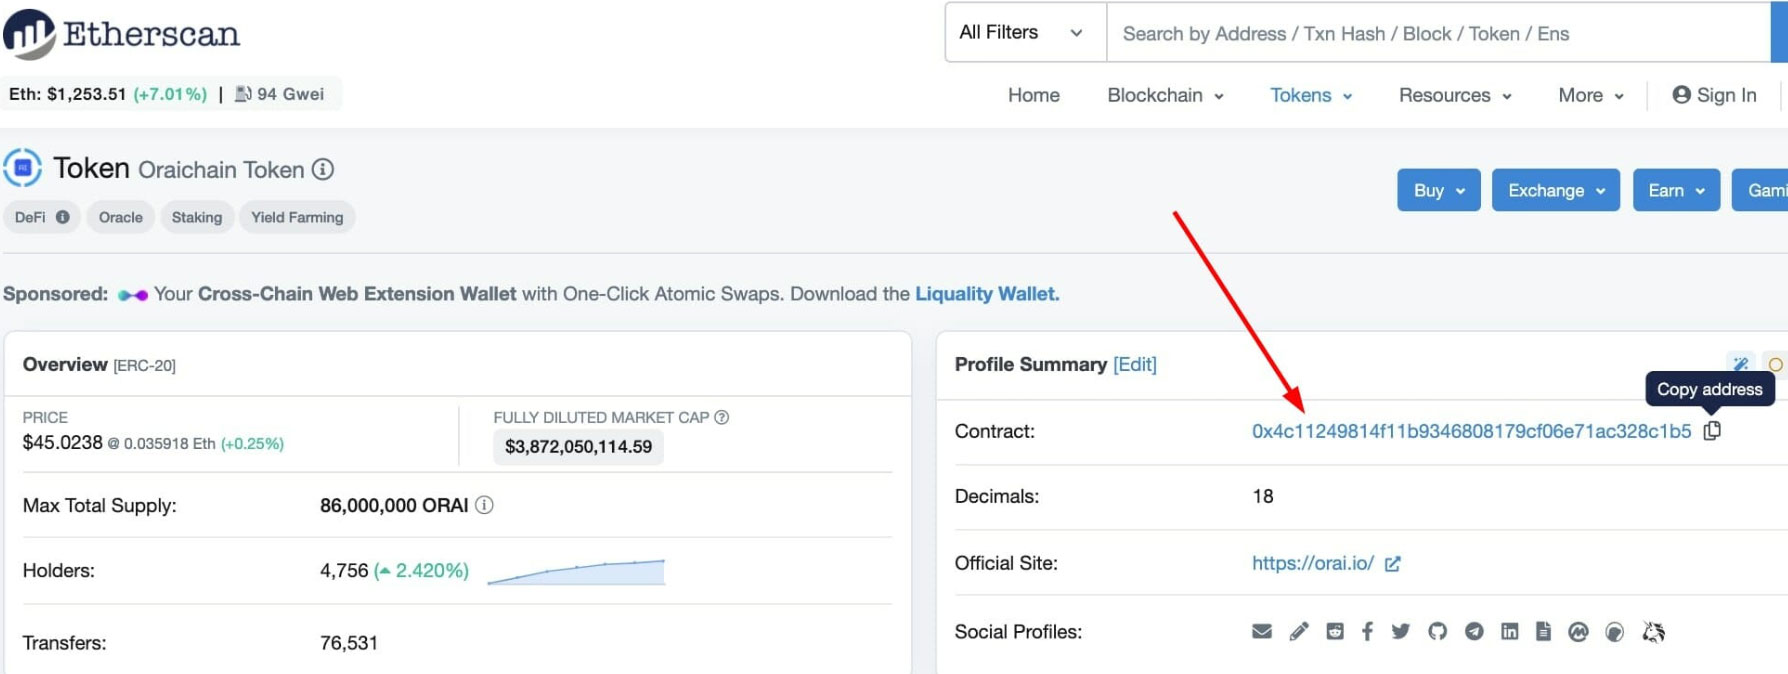
Task: Click the Etherscan logo
Action: 122,34
